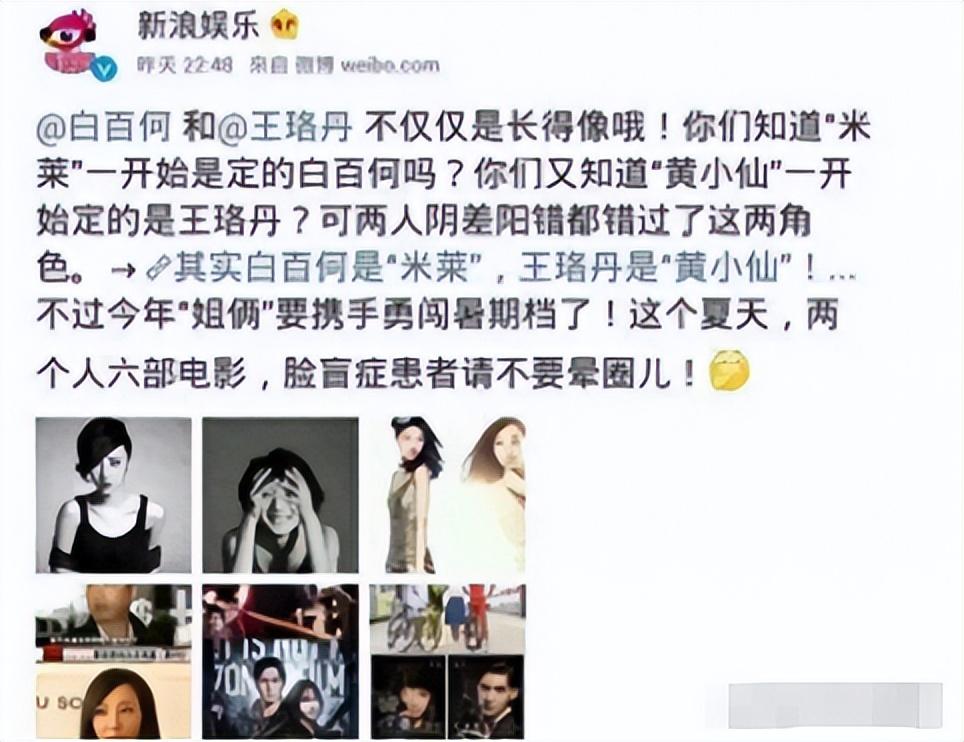The width and height of the screenshot is (964, 742).
Task: Open the weibo.com source link
Action: coord(390,65)
